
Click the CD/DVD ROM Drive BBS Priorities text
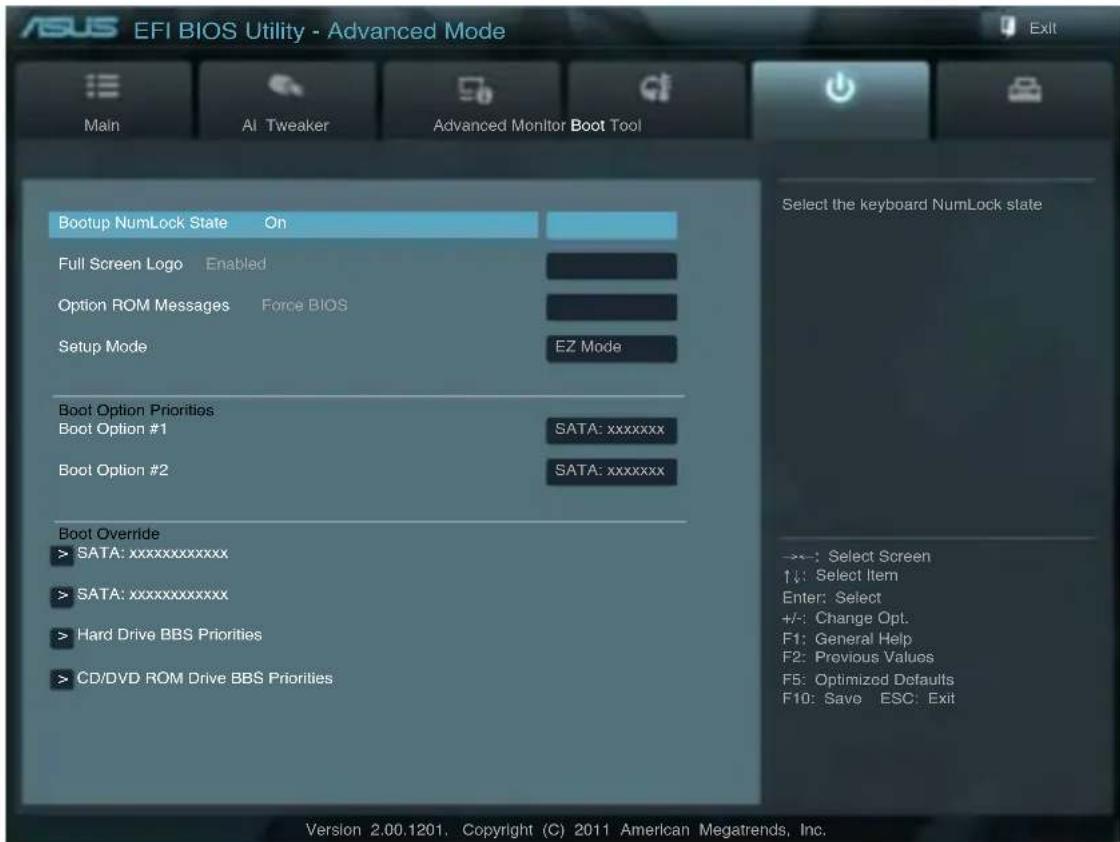[205, 678]
